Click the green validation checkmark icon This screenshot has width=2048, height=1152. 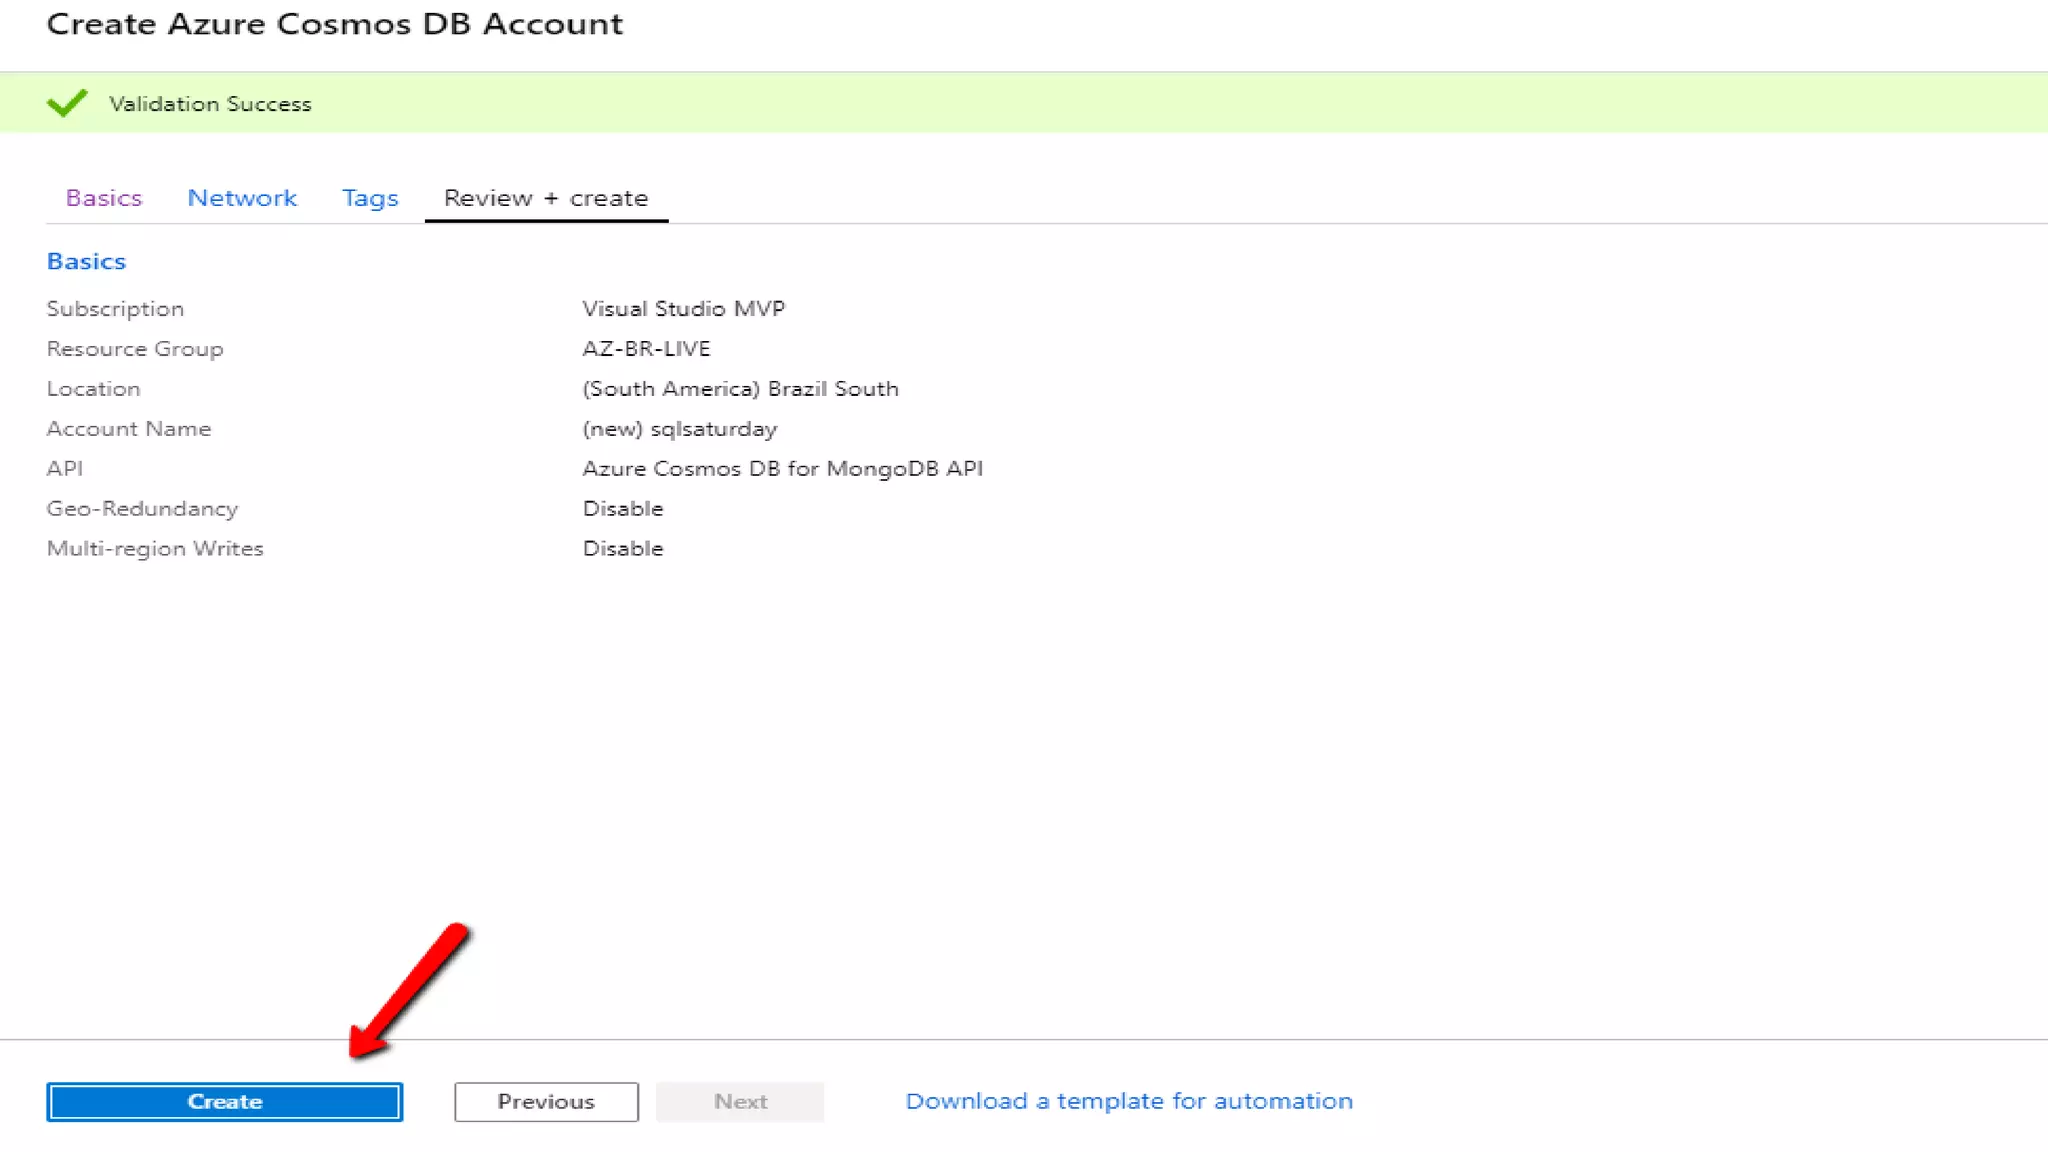click(x=67, y=103)
